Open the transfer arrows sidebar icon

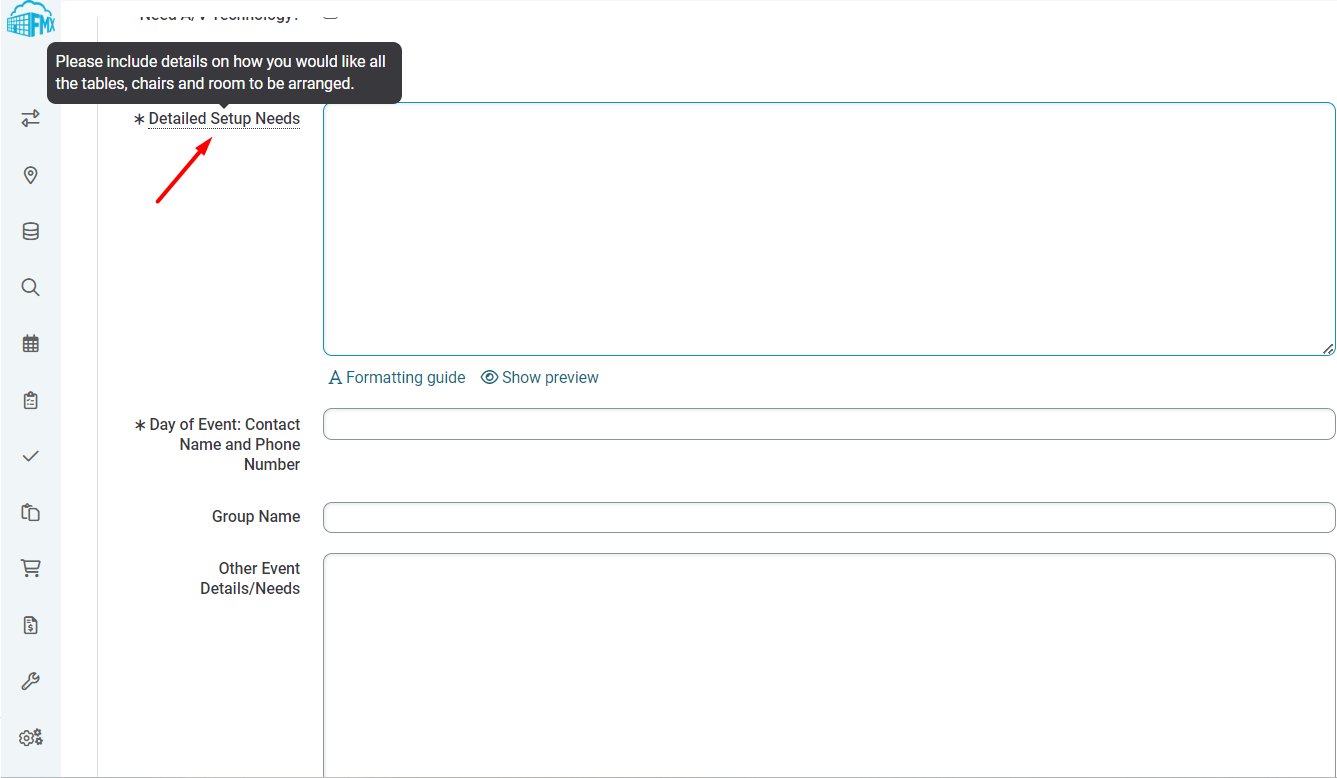click(30, 119)
